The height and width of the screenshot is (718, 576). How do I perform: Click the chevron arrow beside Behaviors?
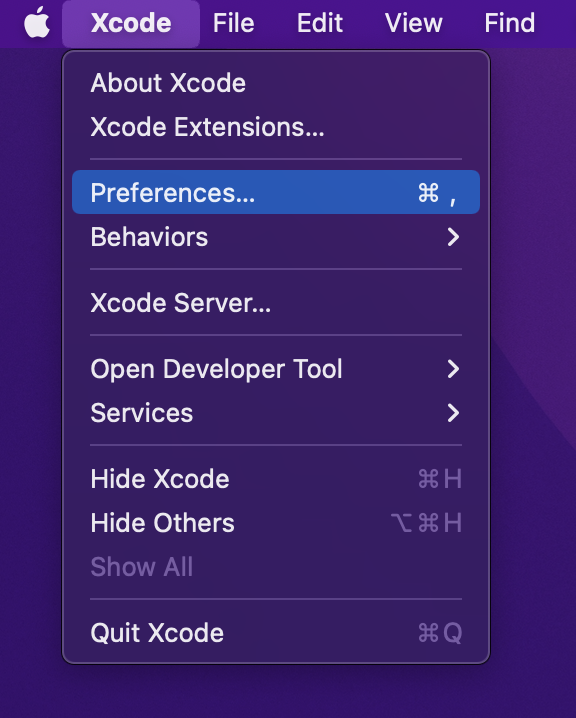click(453, 237)
